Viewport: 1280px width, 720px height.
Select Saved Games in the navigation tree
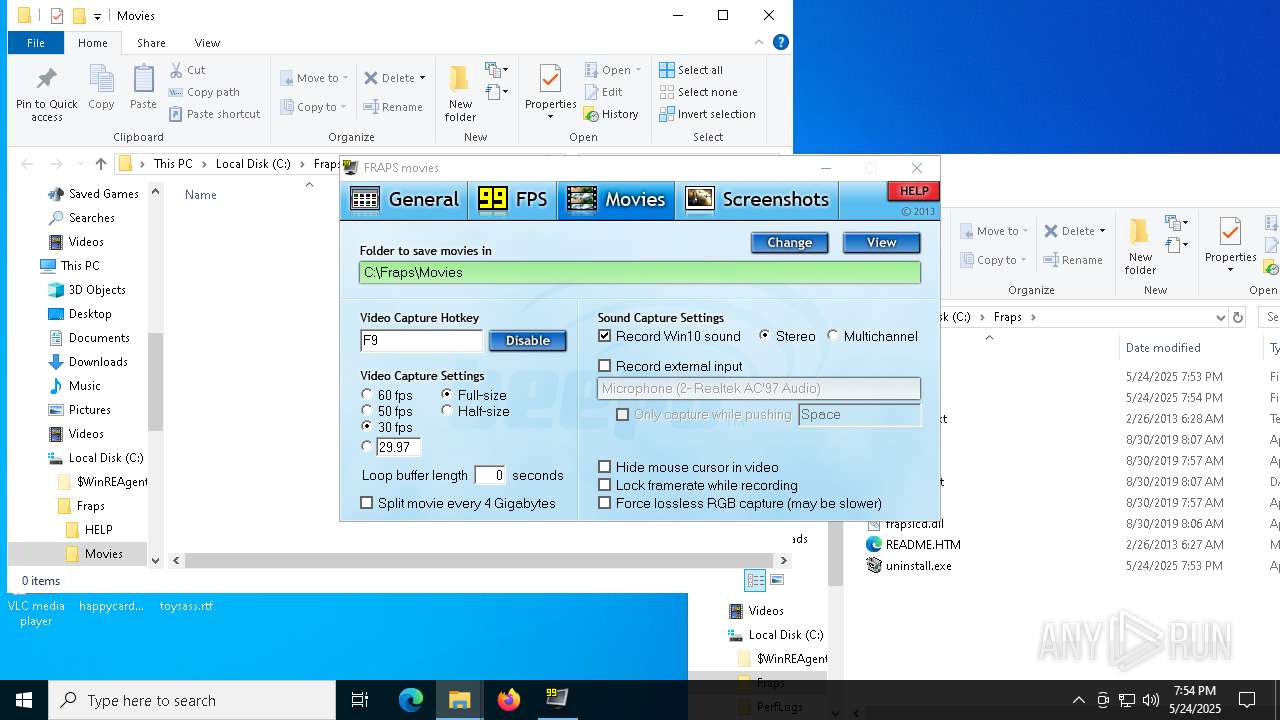tap(94, 194)
